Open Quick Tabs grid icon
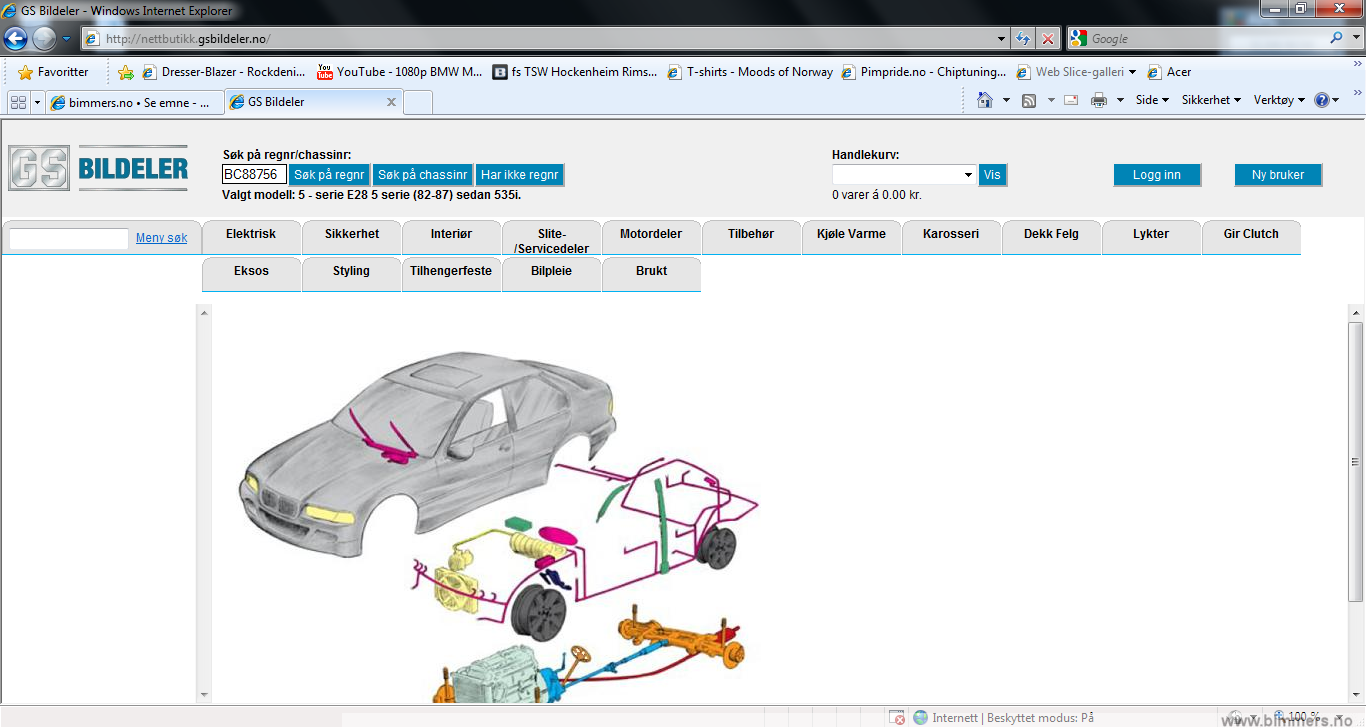This screenshot has width=1366, height=728. click(x=18, y=101)
